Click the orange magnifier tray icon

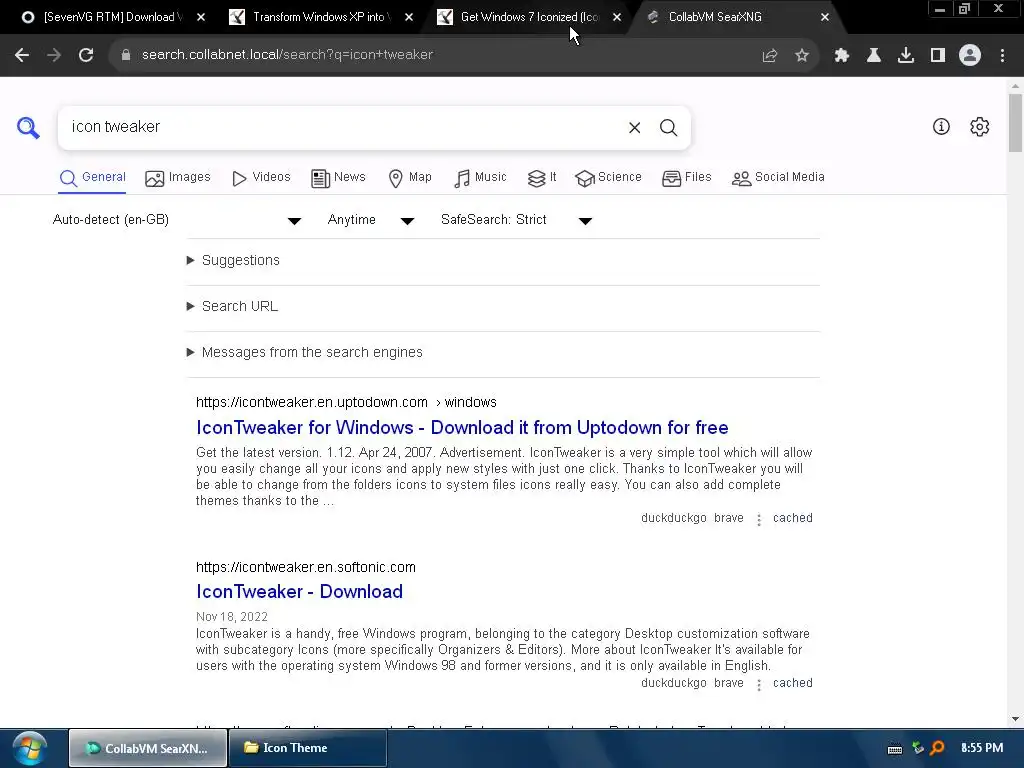(x=938, y=748)
